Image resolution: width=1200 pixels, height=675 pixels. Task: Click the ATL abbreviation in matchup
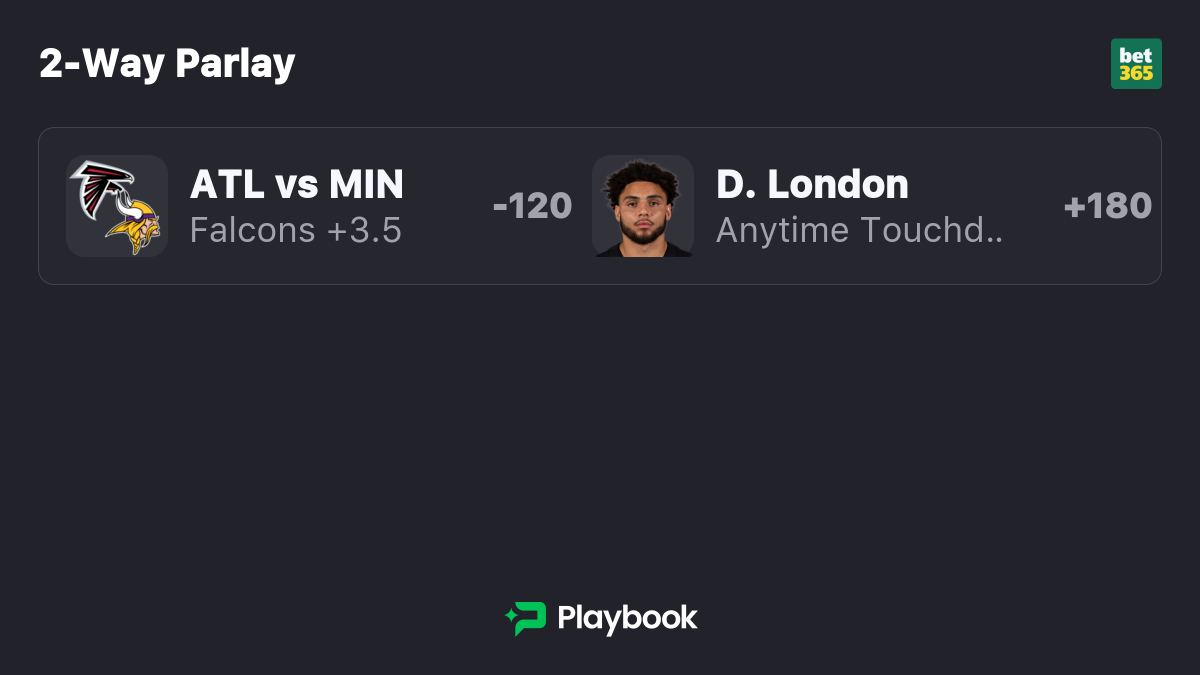click(x=226, y=184)
